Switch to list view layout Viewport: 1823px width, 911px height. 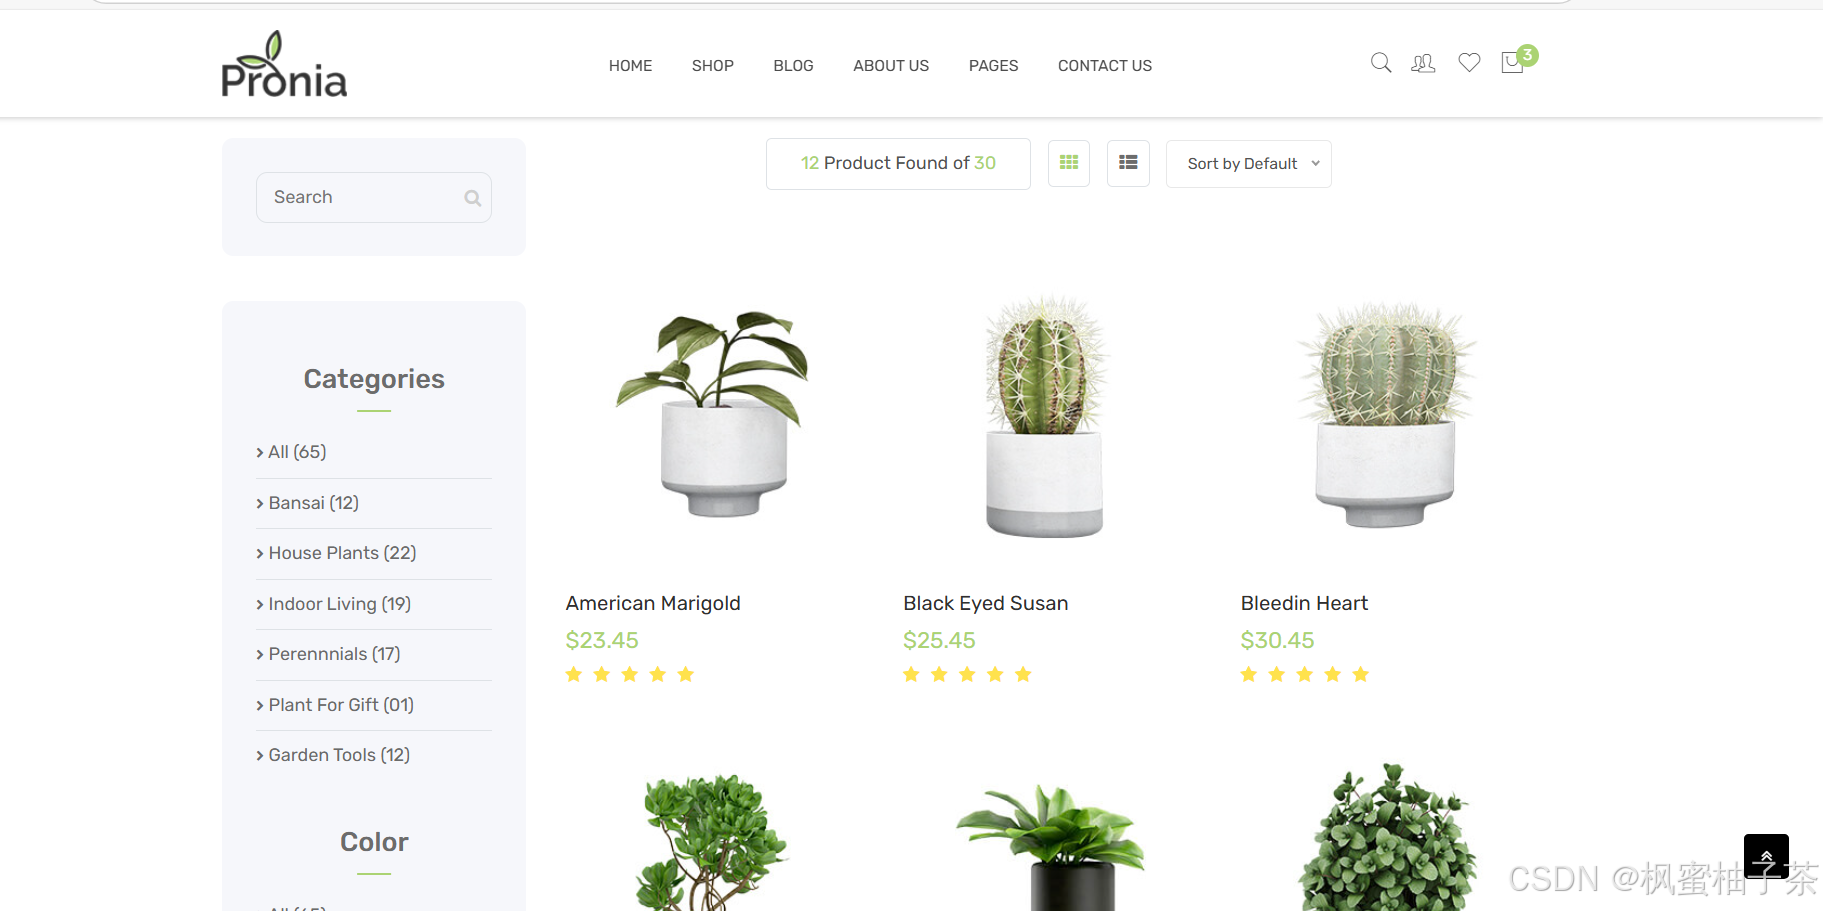pyautogui.click(x=1128, y=163)
